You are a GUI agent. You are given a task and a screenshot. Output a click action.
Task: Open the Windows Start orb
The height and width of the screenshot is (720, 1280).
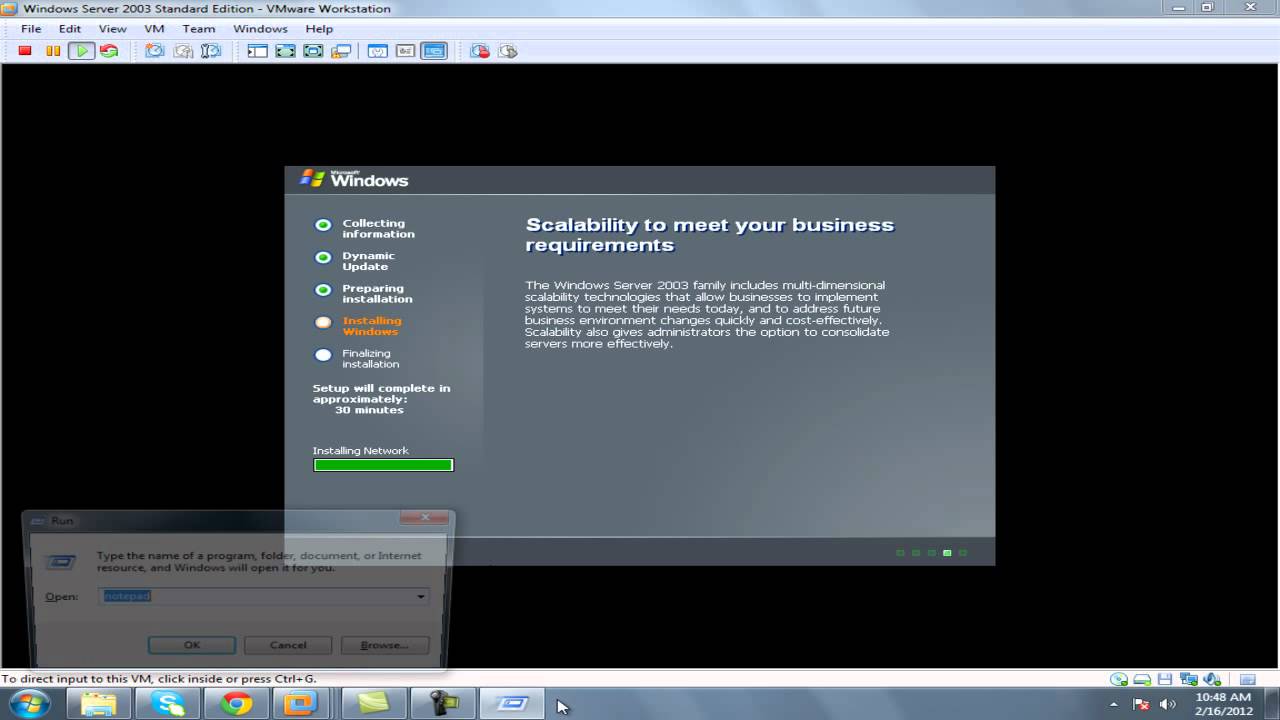29,704
